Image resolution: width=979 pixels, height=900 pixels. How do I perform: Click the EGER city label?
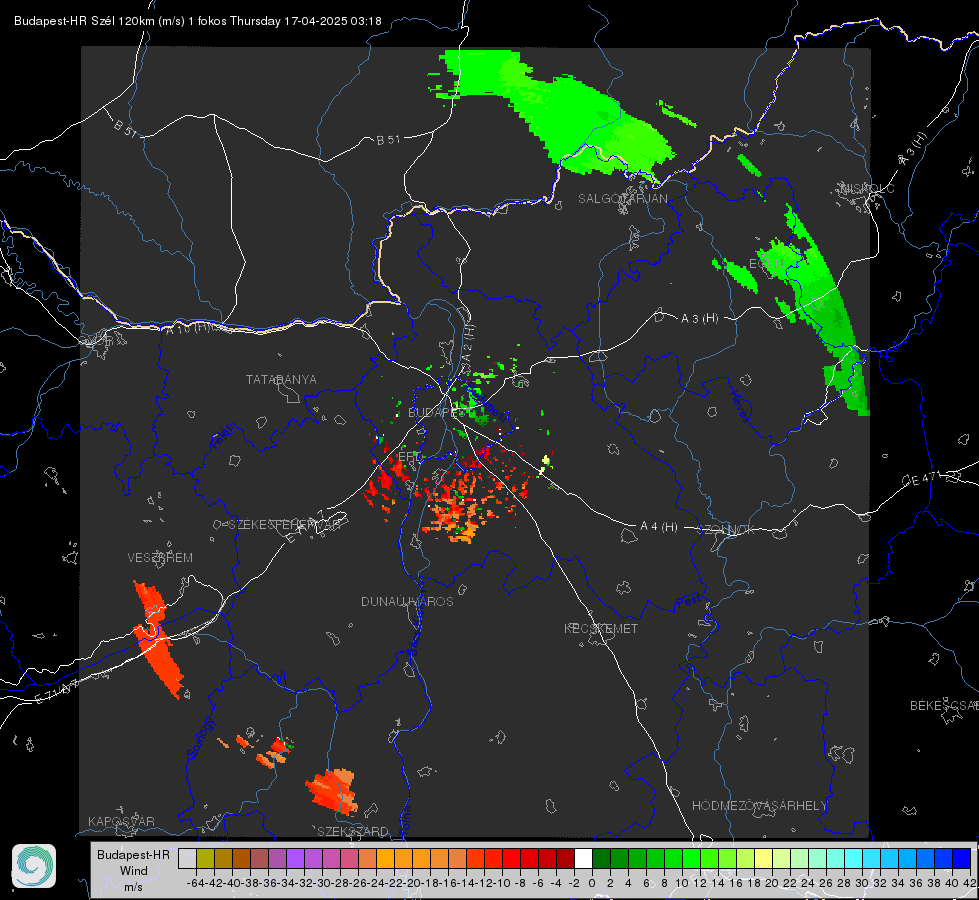pyautogui.click(x=765, y=264)
